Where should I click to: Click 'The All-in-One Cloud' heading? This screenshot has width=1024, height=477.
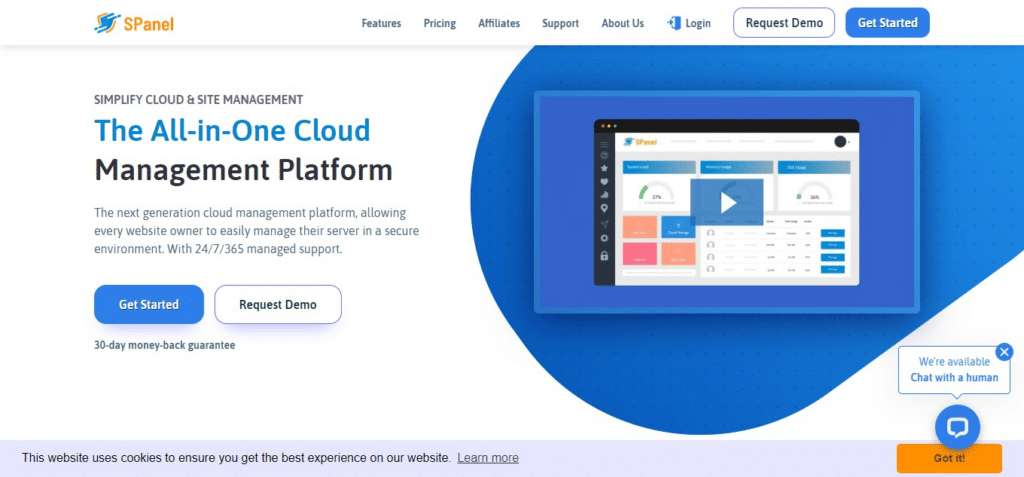coord(232,130)
